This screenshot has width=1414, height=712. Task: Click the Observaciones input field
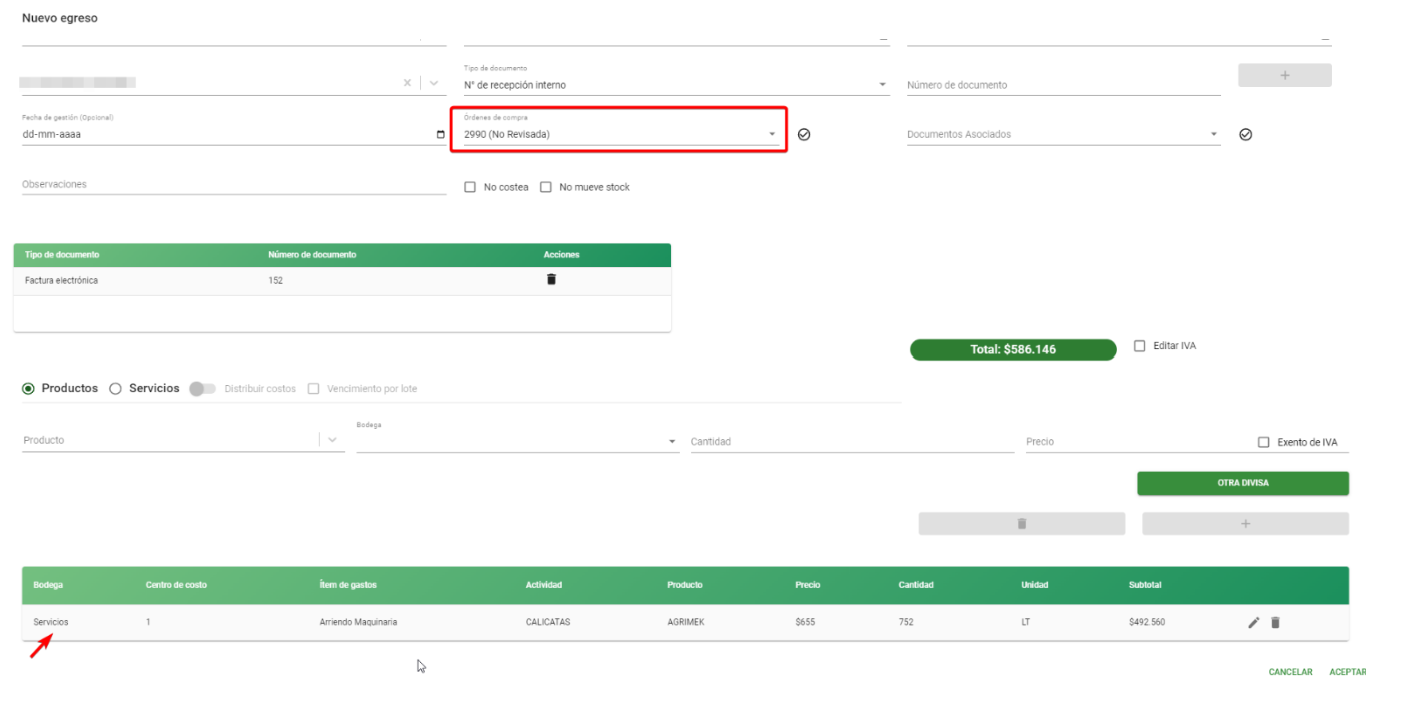point(234,185)
